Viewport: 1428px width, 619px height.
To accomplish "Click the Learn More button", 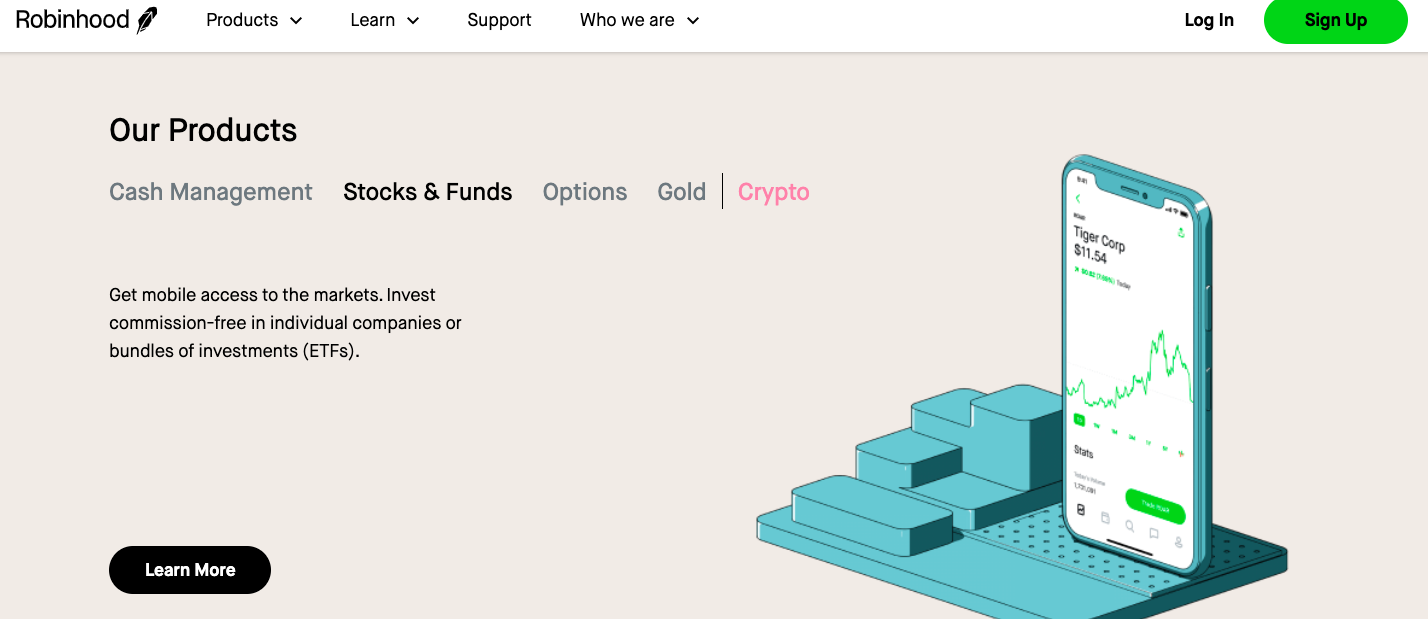I will (190, 570).
